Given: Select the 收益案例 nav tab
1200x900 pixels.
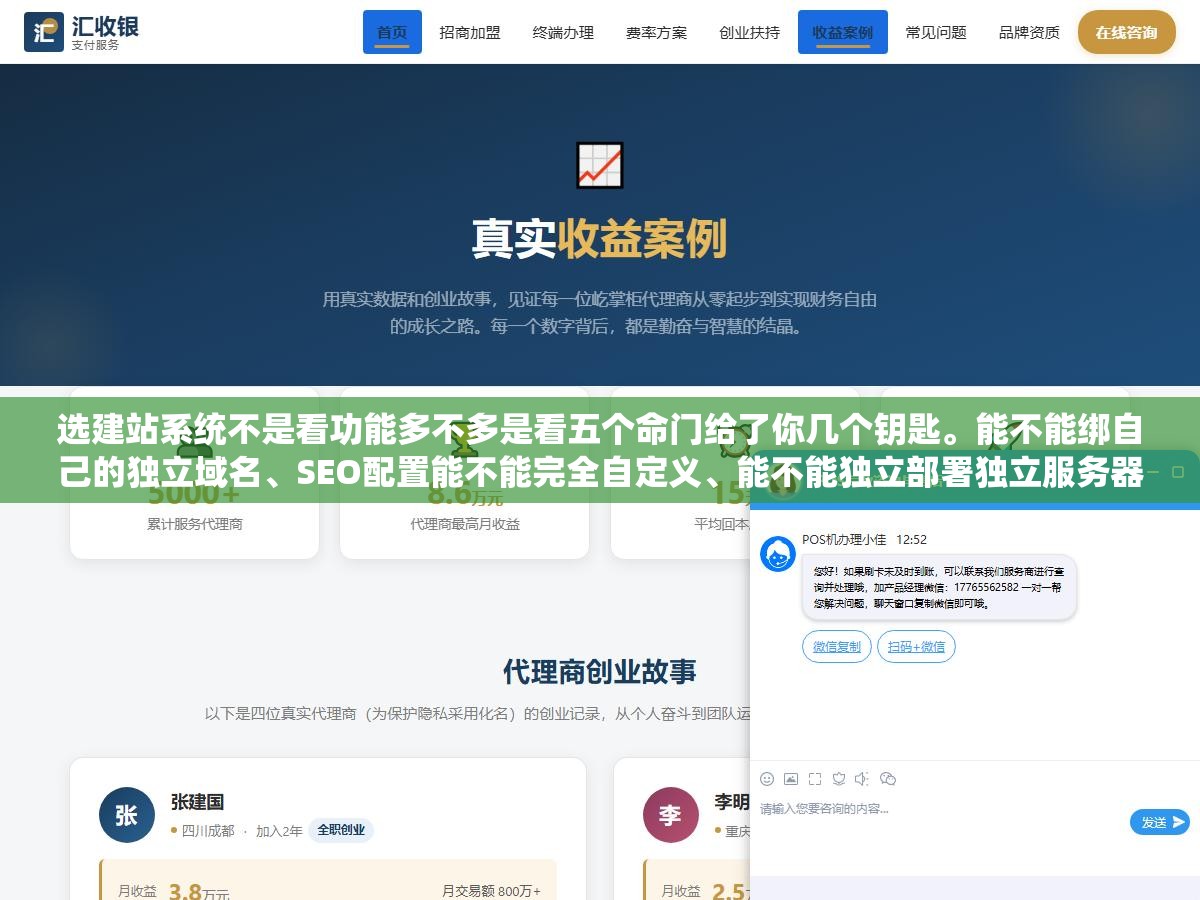Looking at the screenshot, I should pos(843,32).
